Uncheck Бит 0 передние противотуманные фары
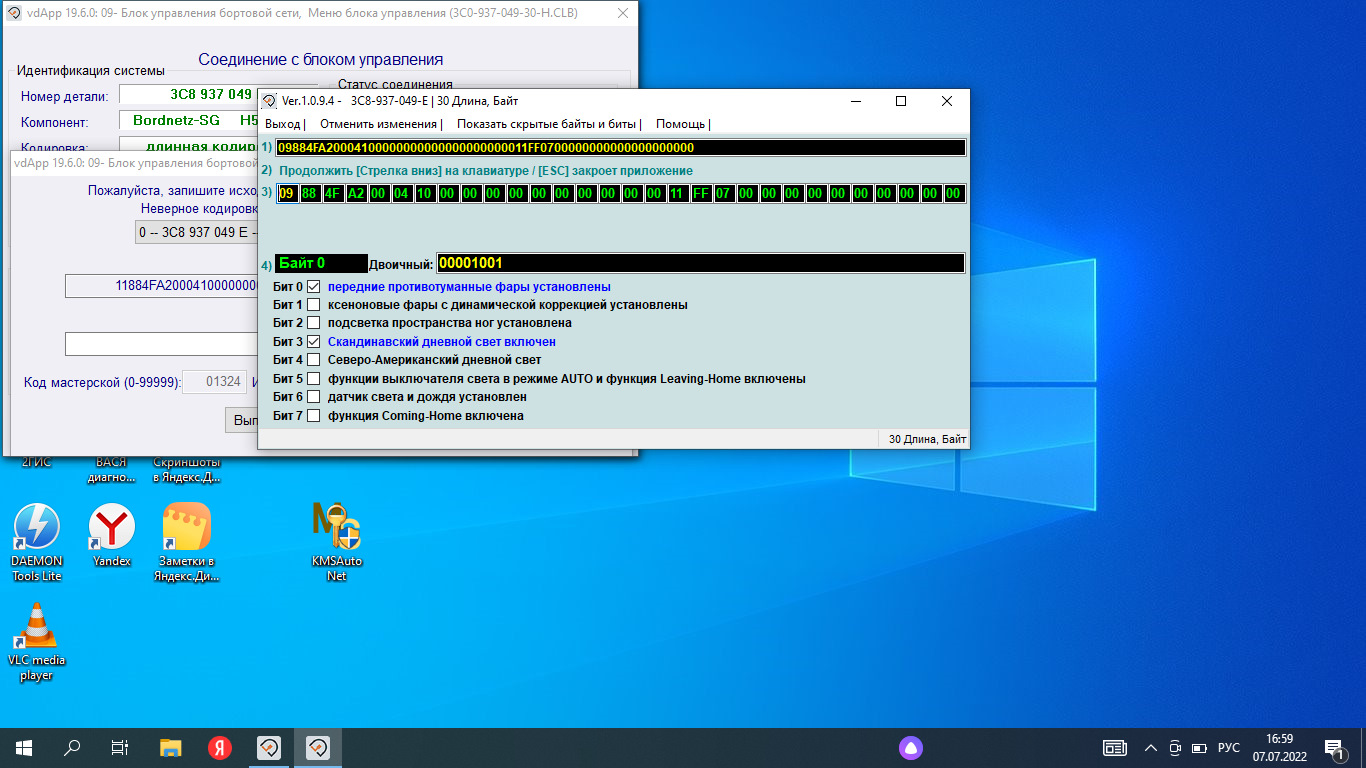The height and width of the screenshot is (768, 1366). [314, 287]
